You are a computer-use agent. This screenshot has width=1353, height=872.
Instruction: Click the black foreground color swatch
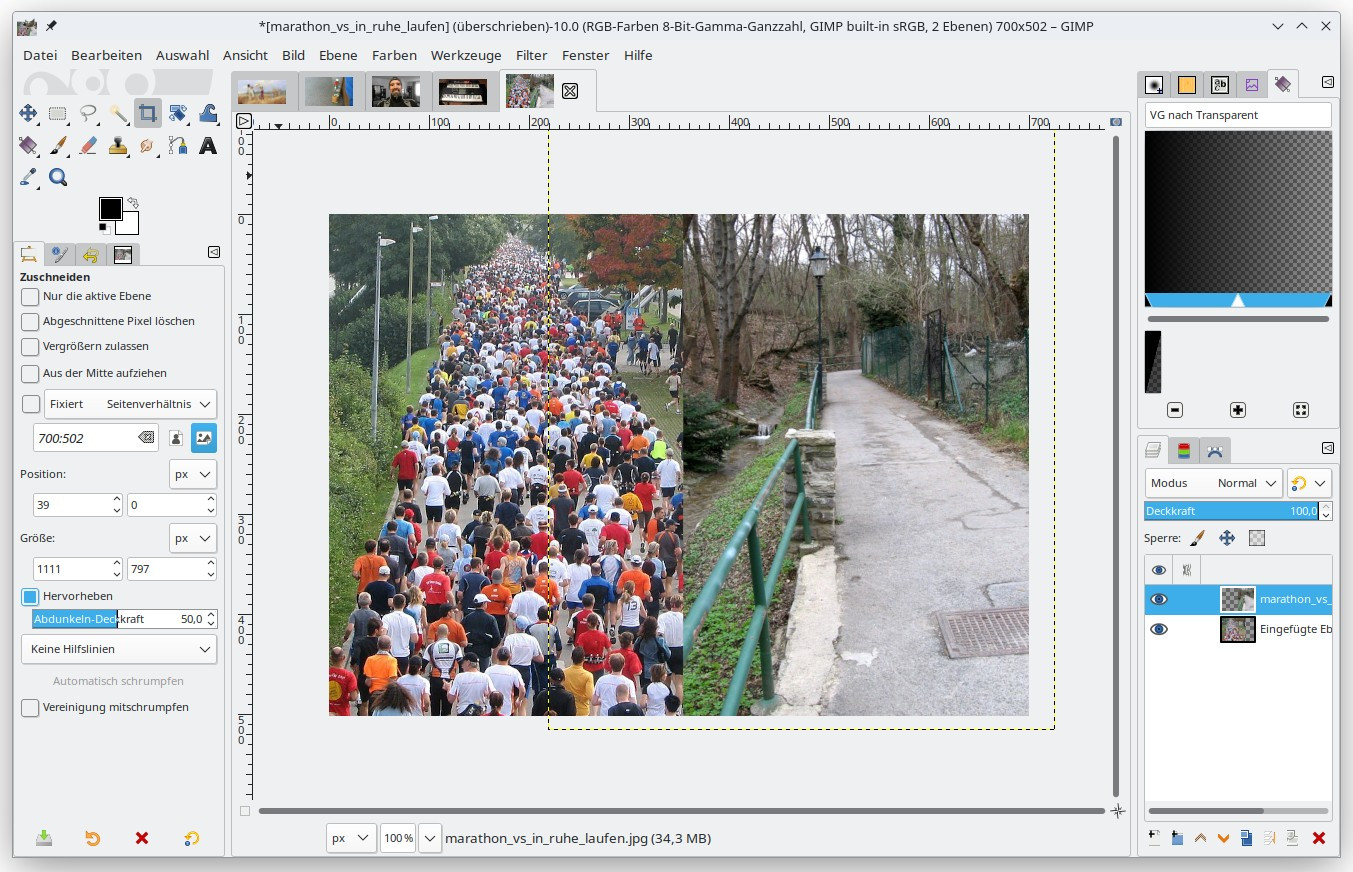110,208
